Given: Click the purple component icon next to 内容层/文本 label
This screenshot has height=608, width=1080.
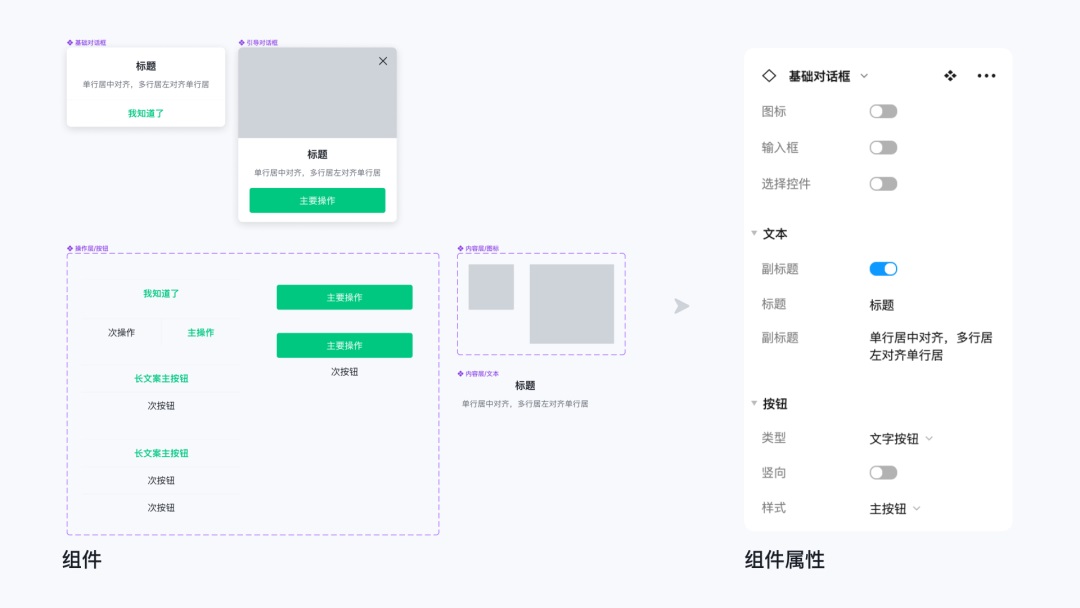Looking at the screenshot, I should click(460, 374).
